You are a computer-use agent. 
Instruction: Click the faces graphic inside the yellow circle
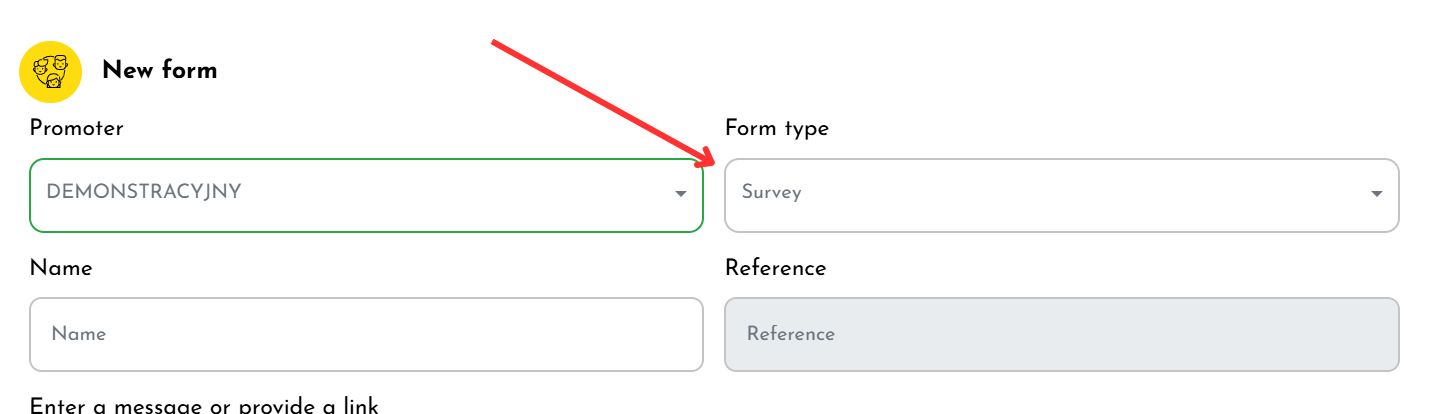pyautogui.click(x=50, y=71)
